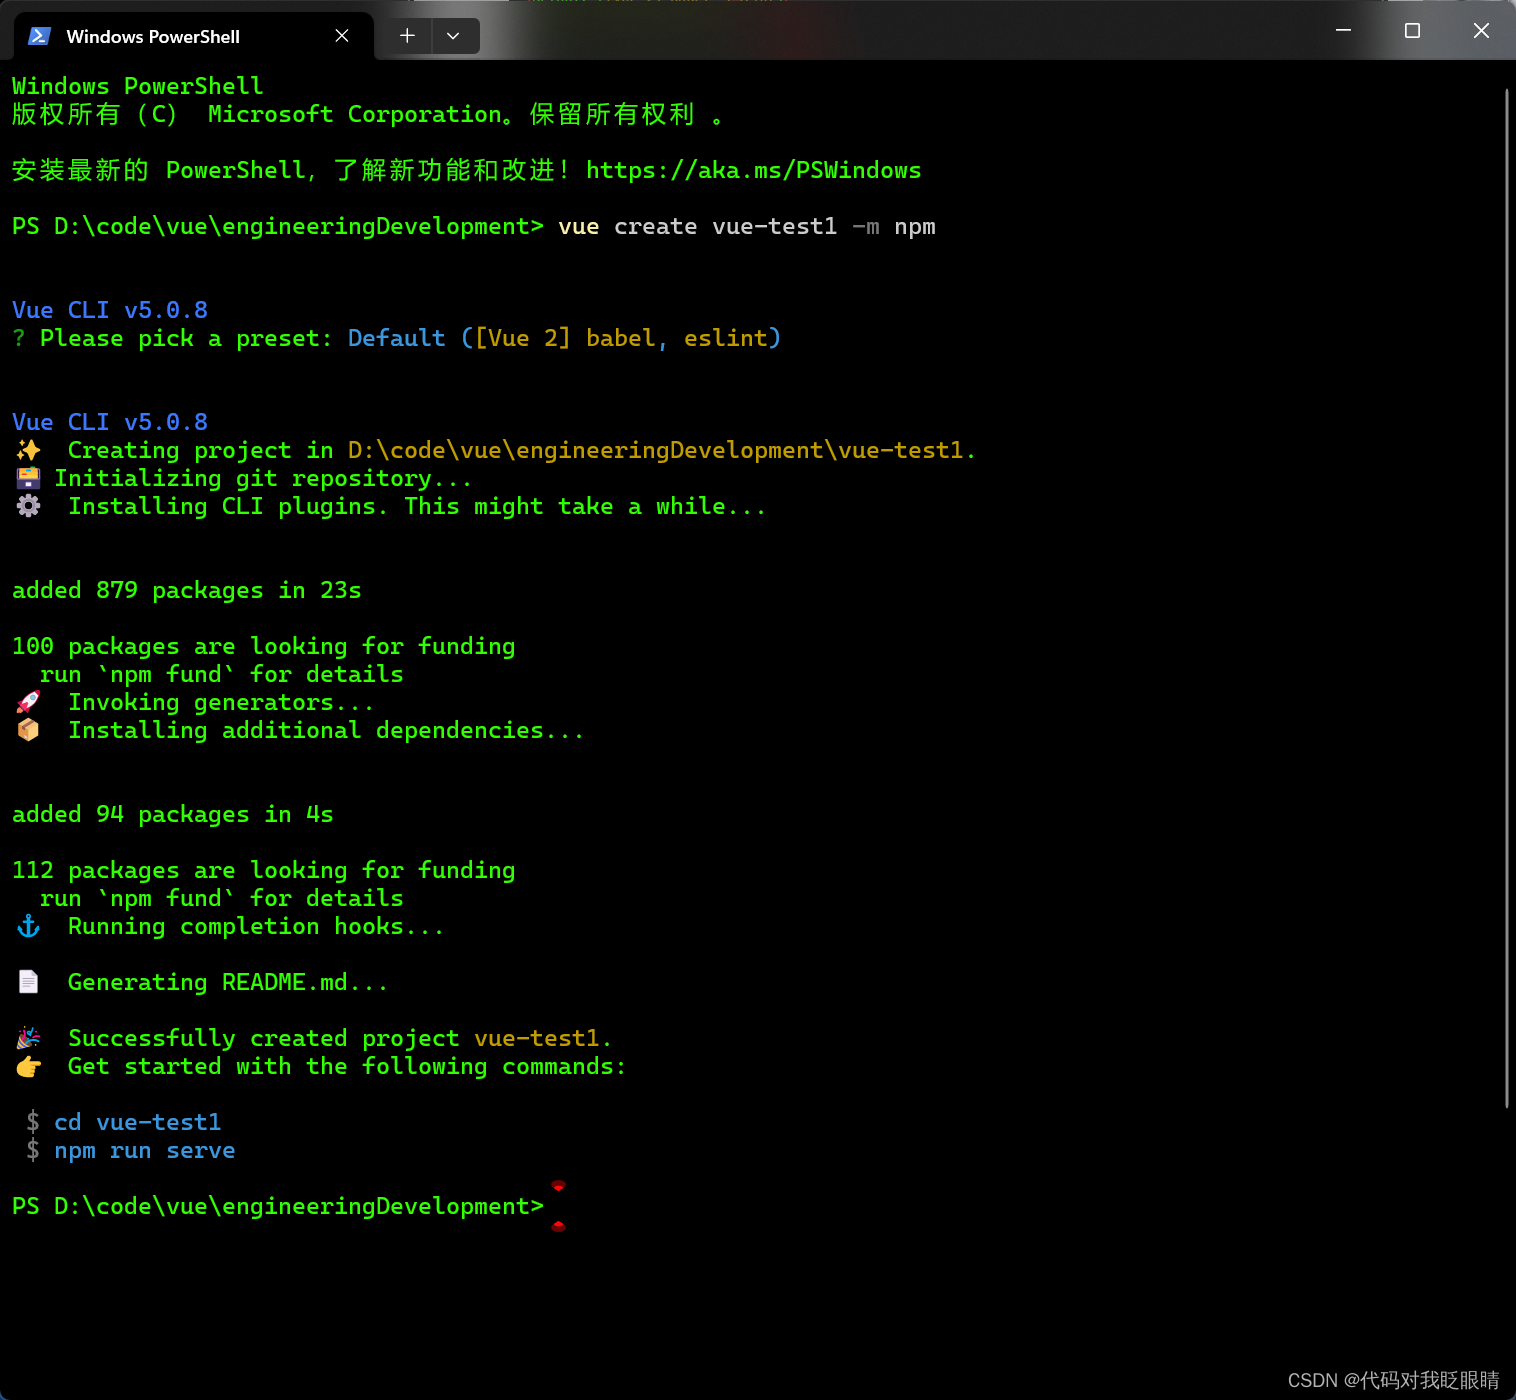Maximize the terminal window
The height and width of the screenshot is (1400, 1516).
(x=1412, y=31)
